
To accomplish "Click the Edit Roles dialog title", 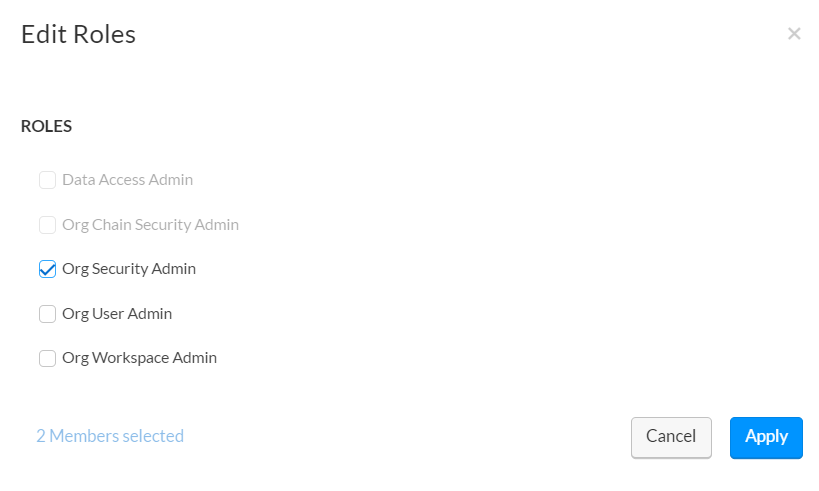I will pyautogui.click(x=78, y=35).
